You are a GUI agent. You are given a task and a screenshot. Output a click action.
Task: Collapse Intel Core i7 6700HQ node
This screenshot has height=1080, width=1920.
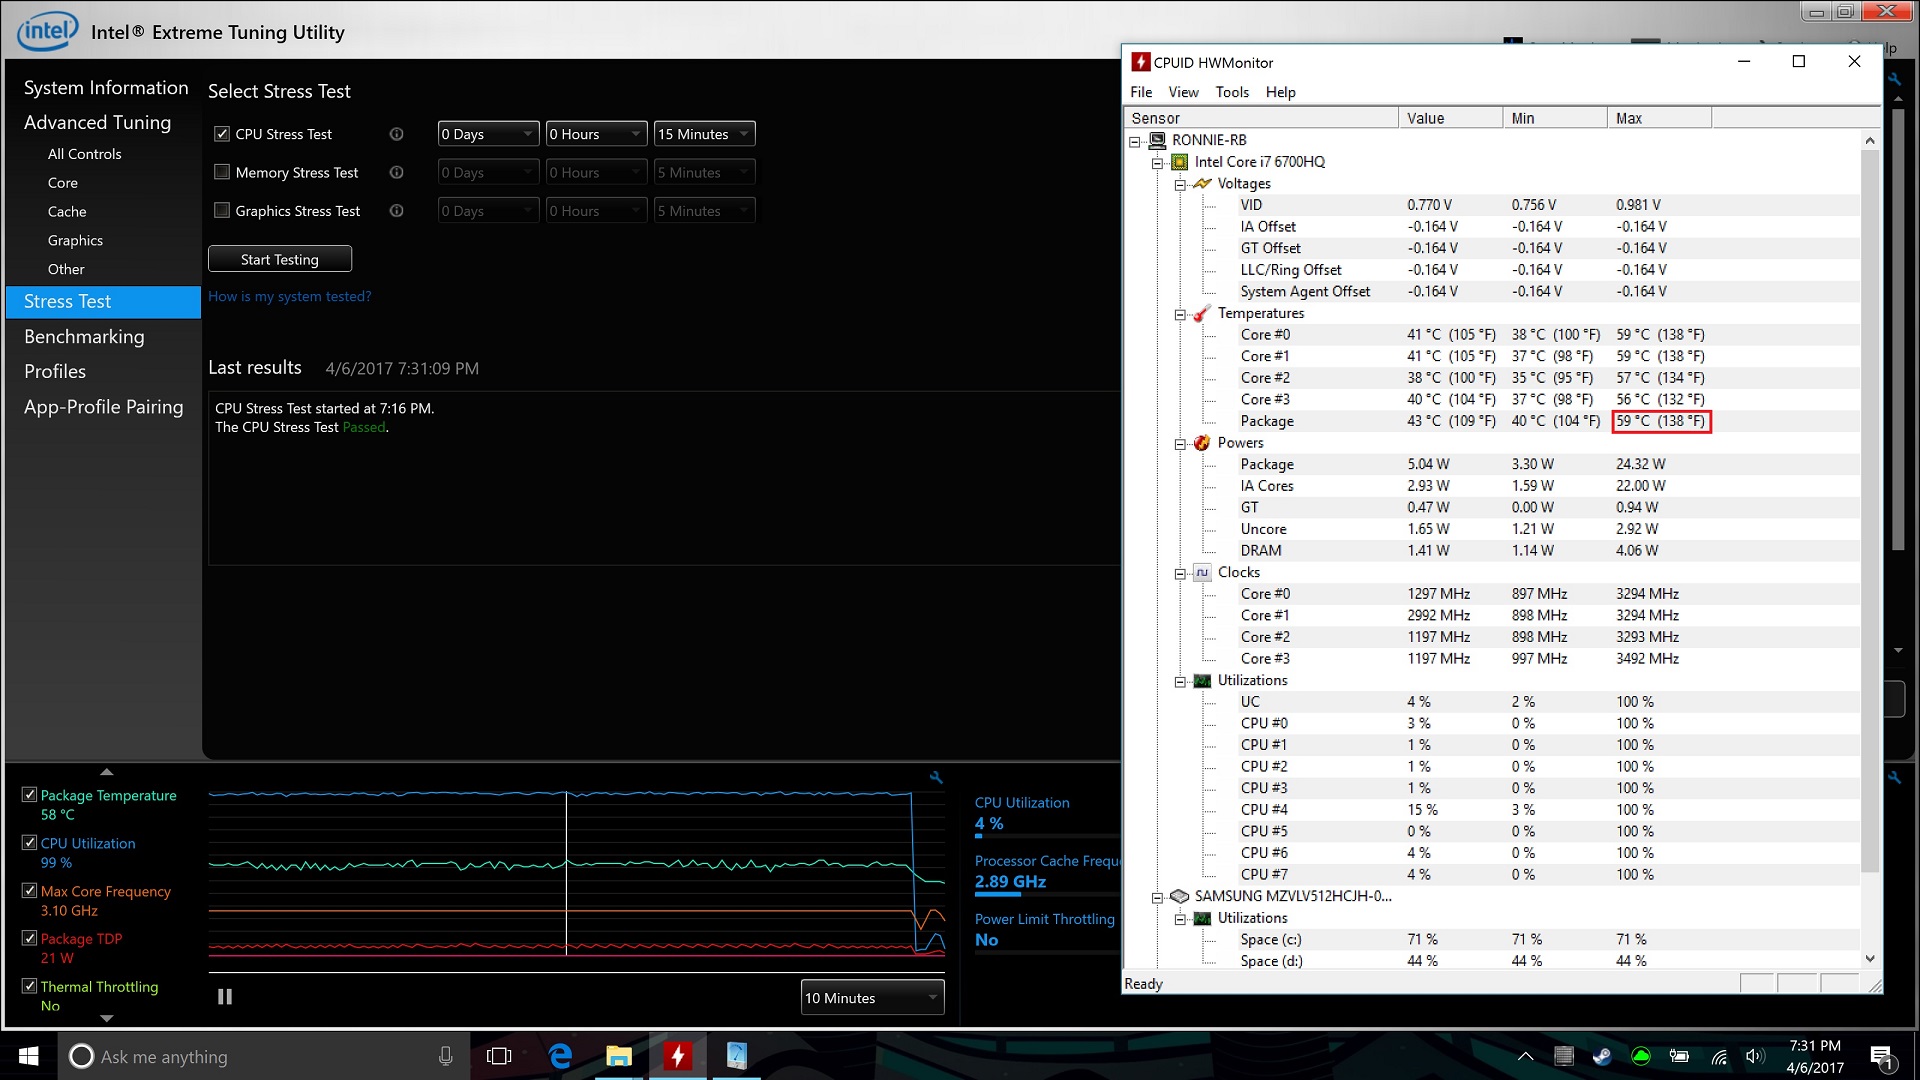point(1157,163)
